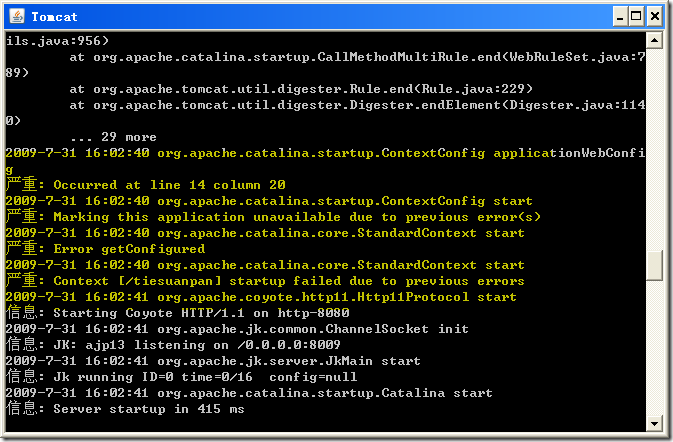Click the scroll up arrow of the console
Screen dimensions: 673x442
click(x=654, y=41)
